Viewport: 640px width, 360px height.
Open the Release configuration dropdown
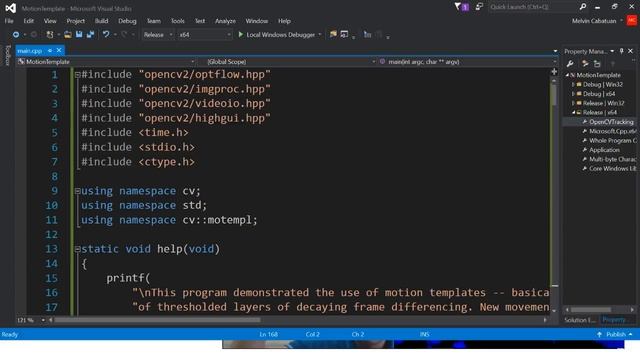pos(158,35)
